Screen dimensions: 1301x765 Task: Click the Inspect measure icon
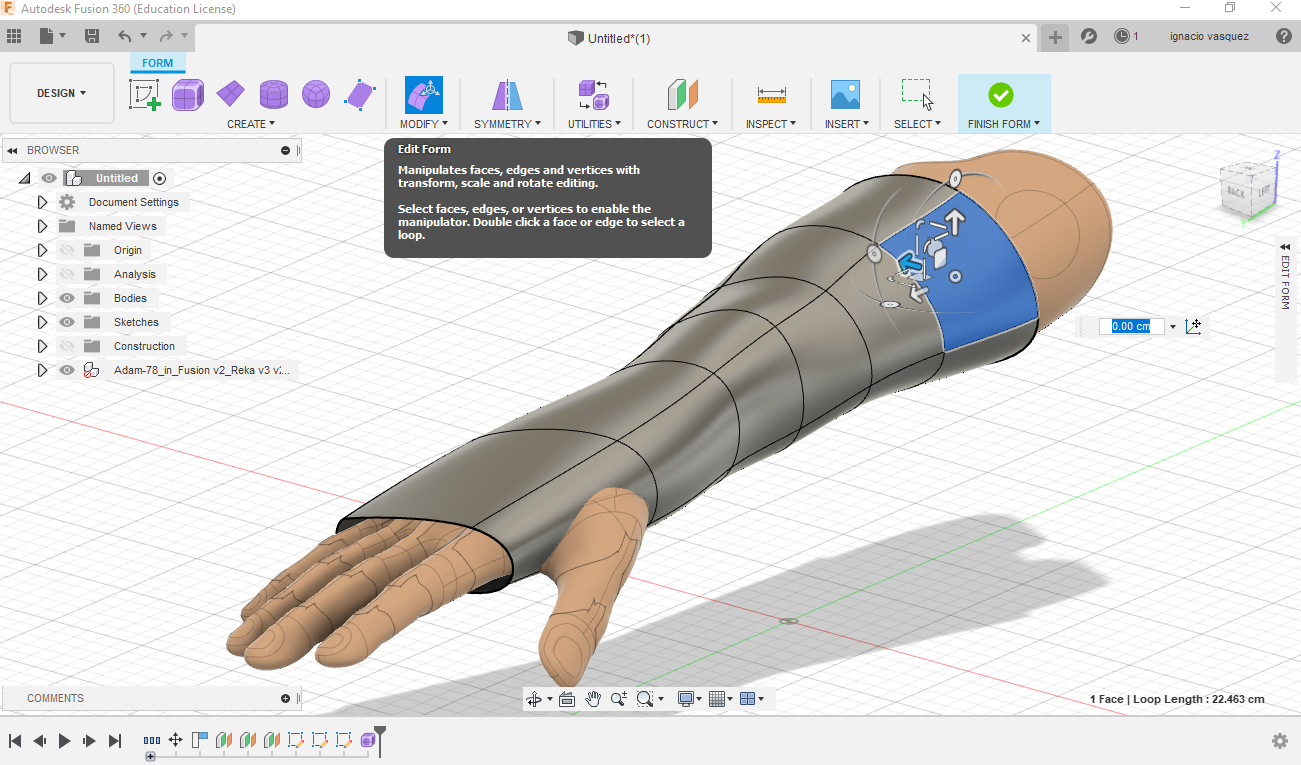771,95
